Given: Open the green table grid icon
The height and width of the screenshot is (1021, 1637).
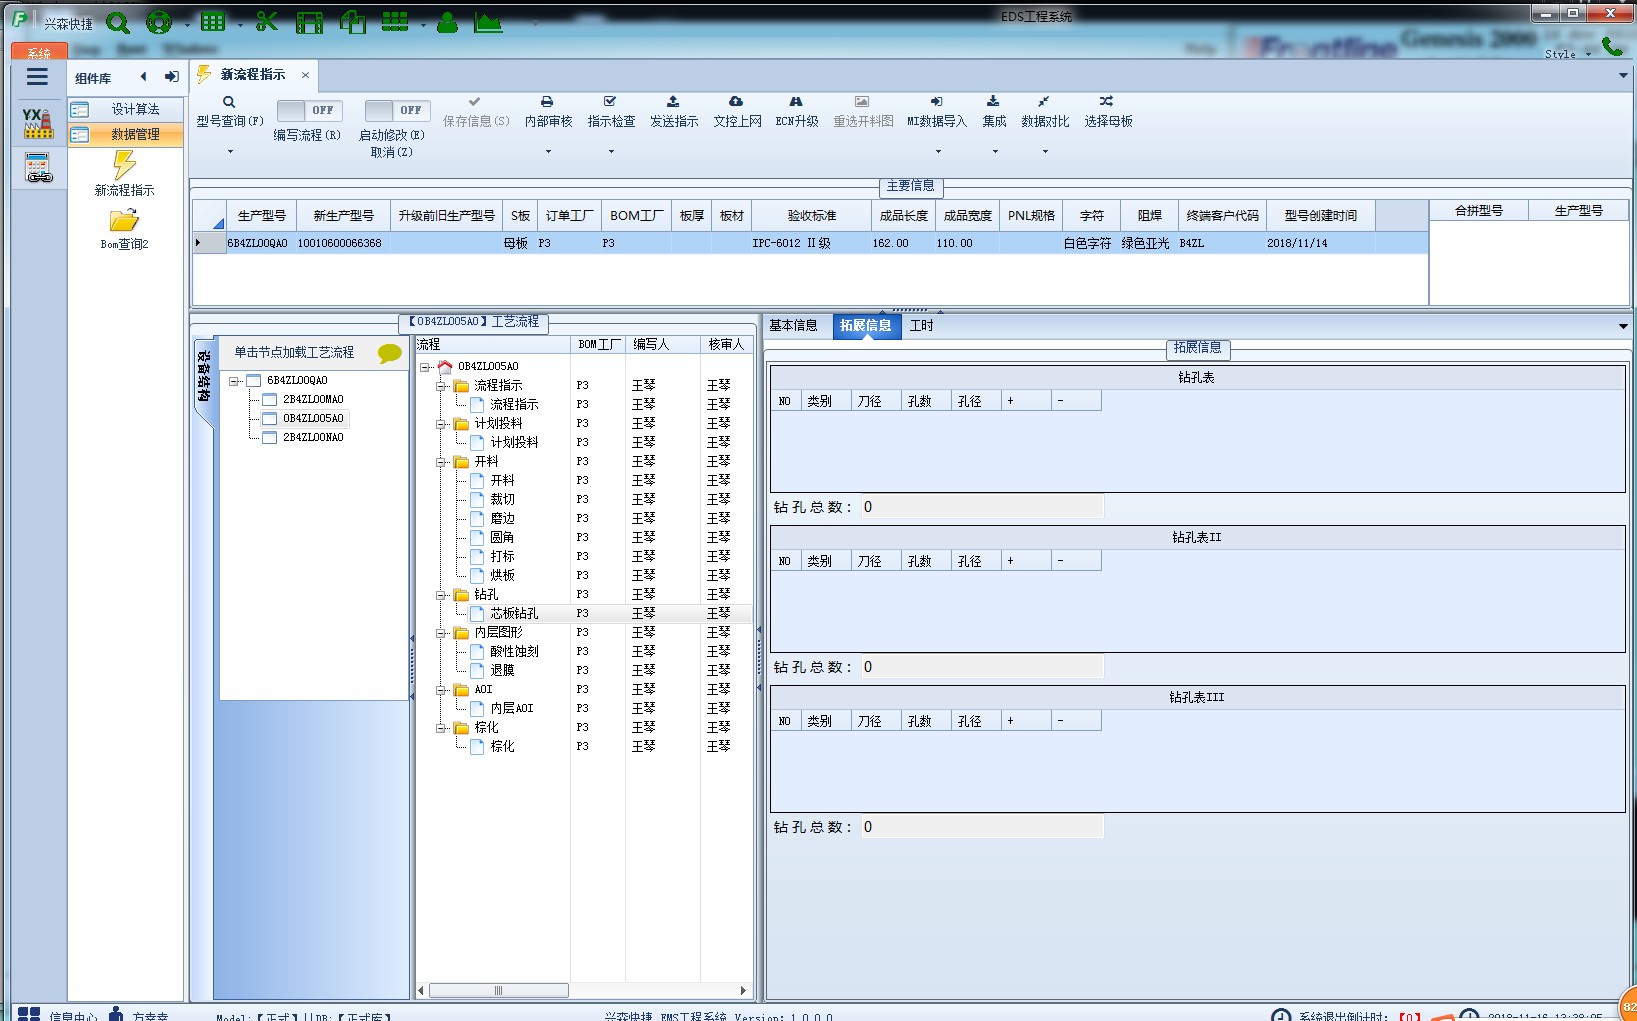Looking at the screenshot, I should coord(213,22).
